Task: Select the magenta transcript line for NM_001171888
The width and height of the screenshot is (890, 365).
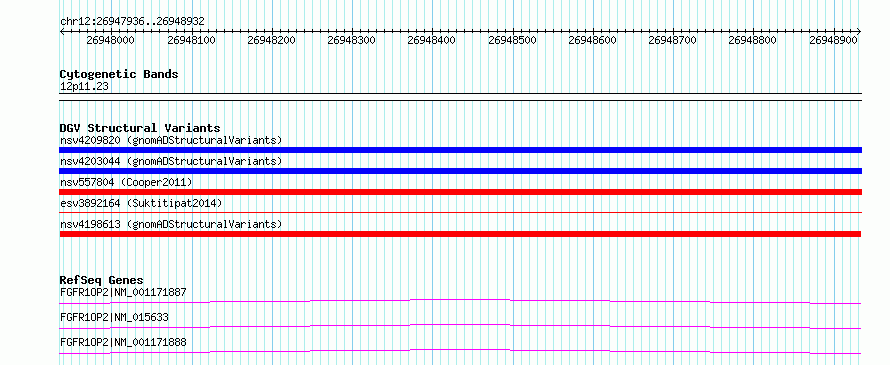Action: click(460, 351)
